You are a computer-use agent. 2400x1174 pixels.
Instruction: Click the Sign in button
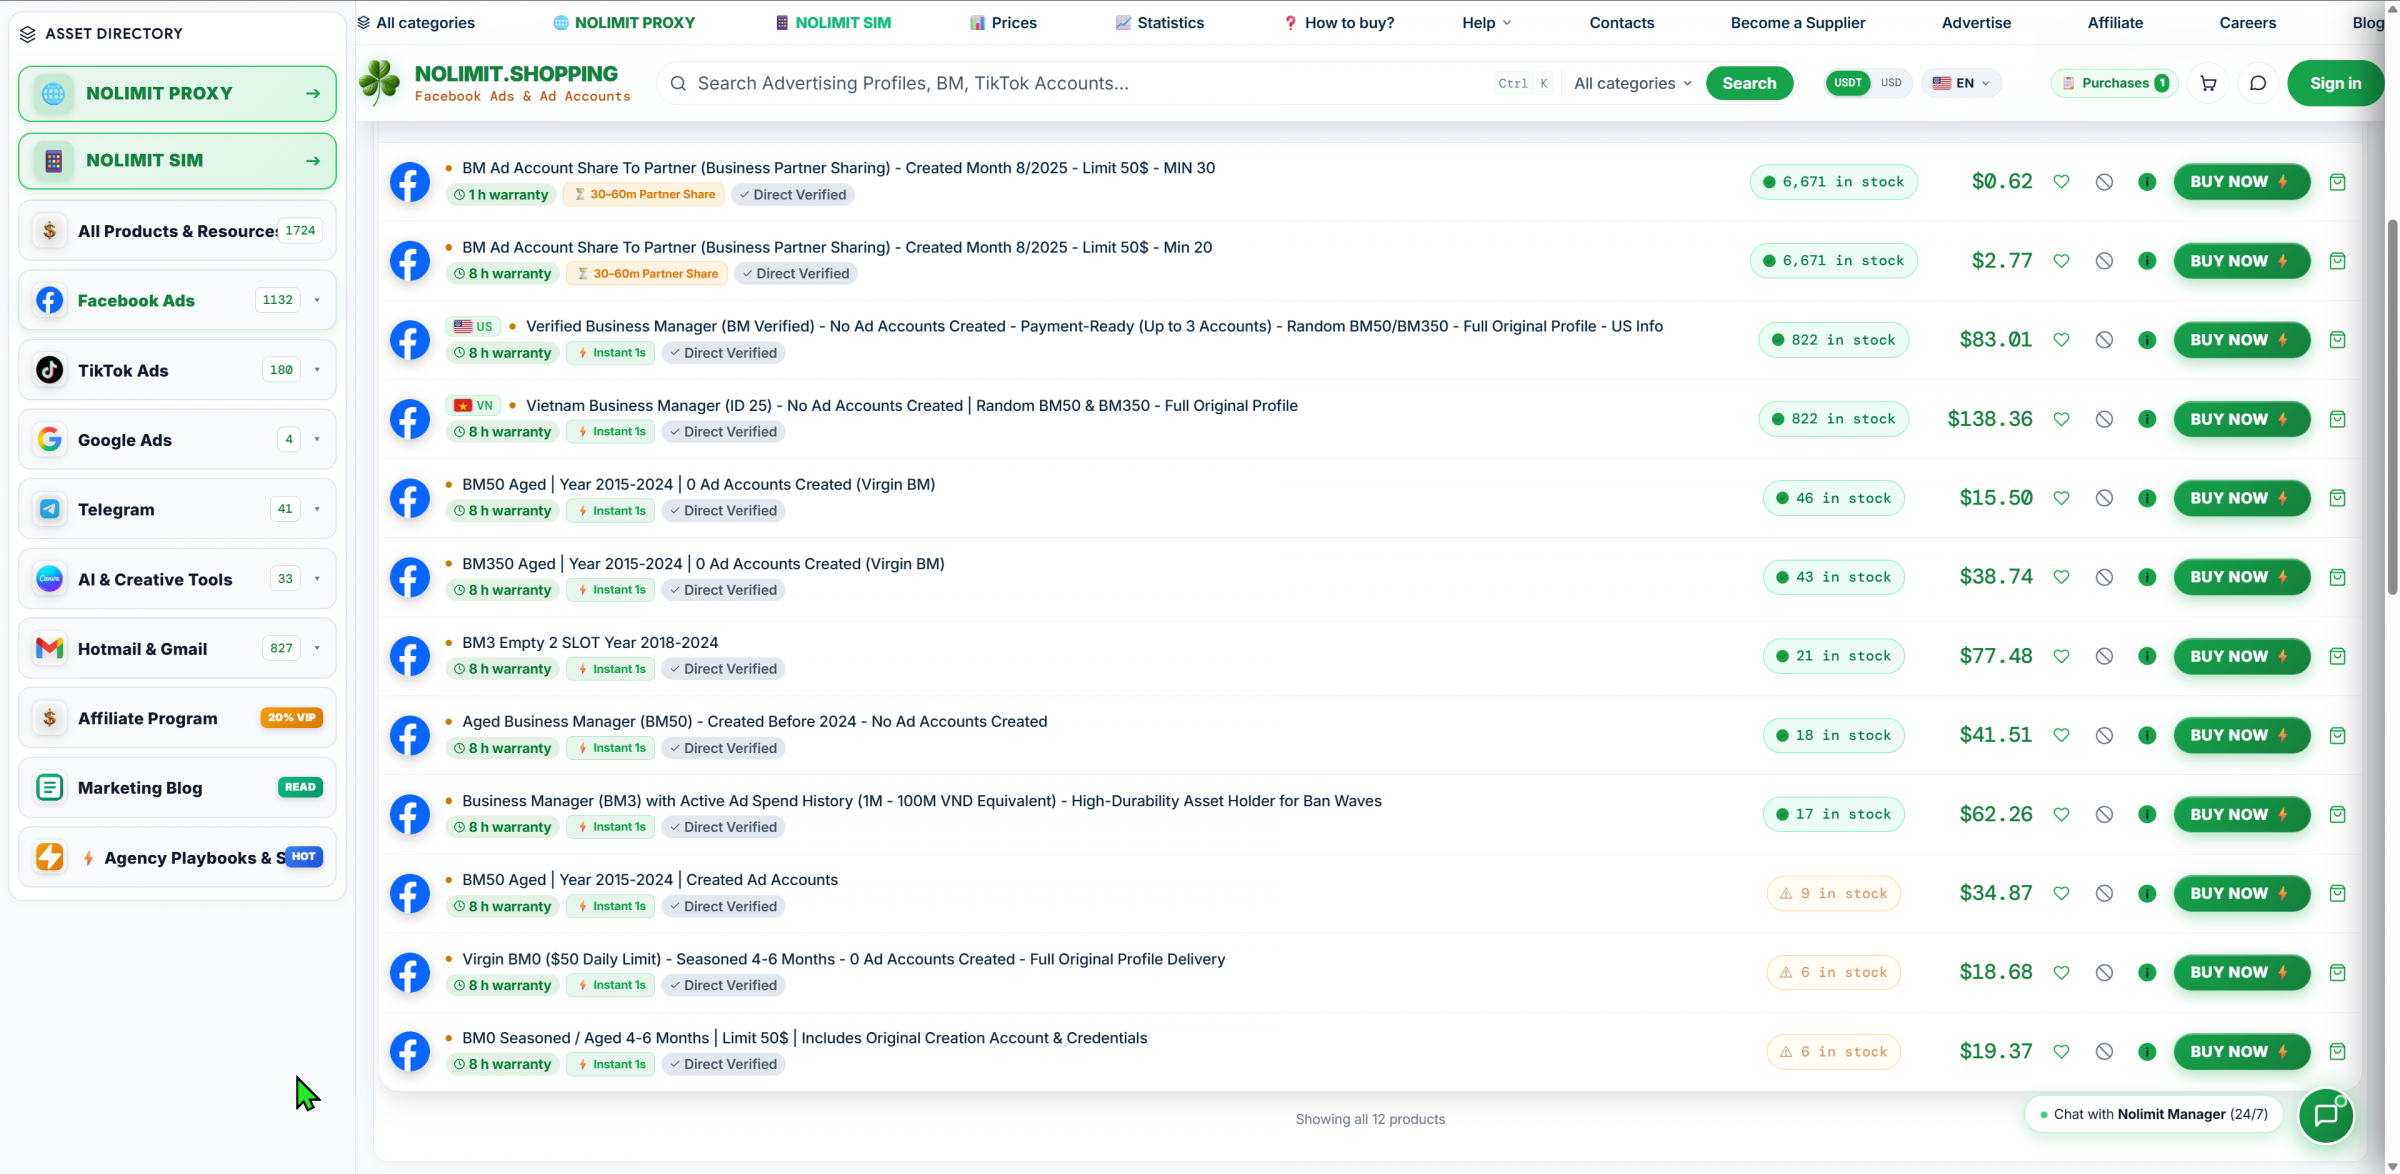(x=2335, y=84)
